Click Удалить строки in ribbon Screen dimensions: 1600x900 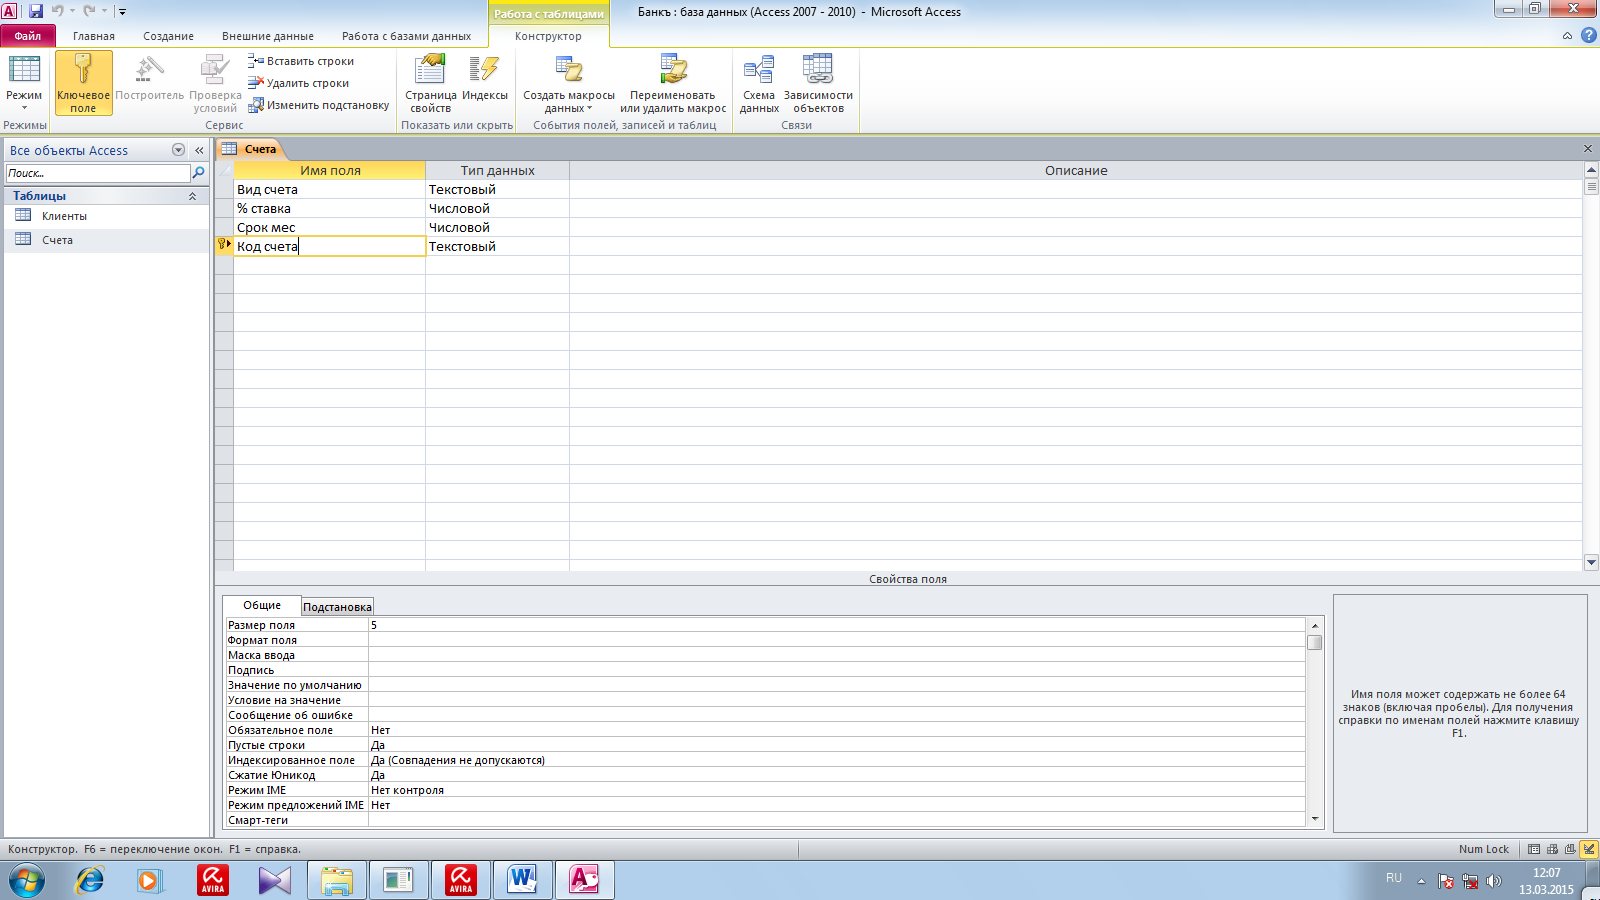coord(299,83)
